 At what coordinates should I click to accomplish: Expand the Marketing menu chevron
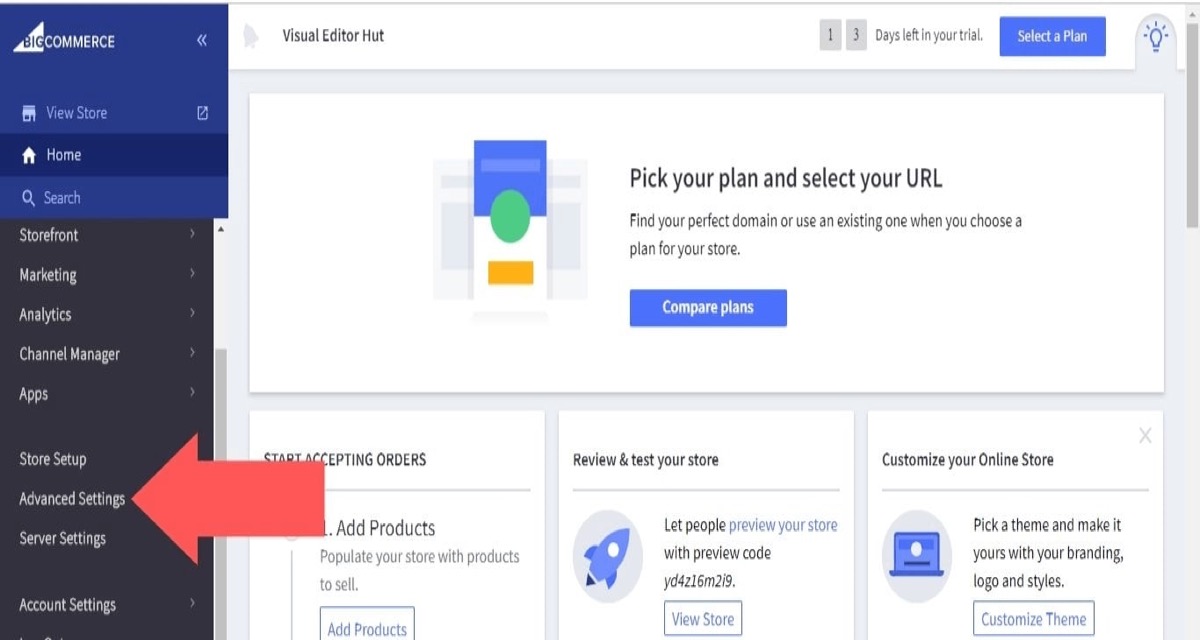point(192,274)
